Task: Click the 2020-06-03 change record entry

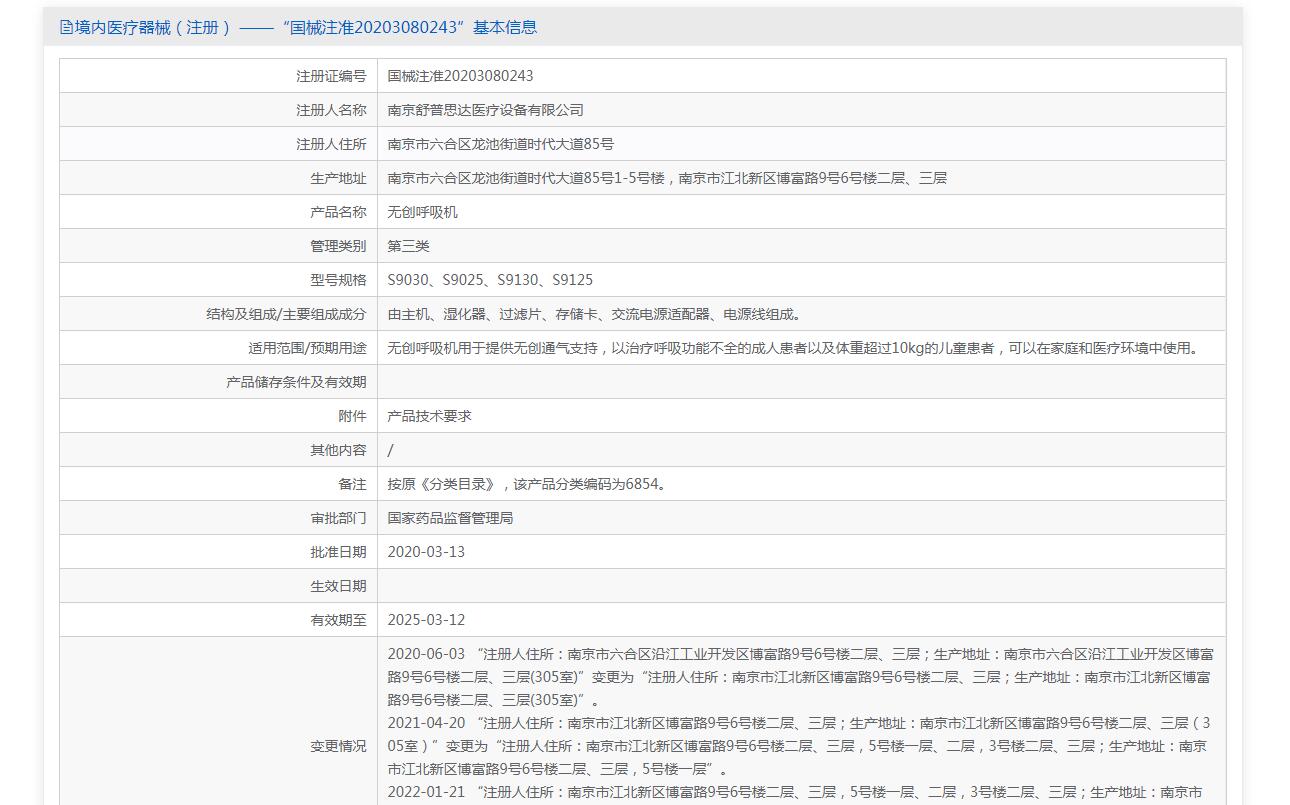Action: pos(800,677)
